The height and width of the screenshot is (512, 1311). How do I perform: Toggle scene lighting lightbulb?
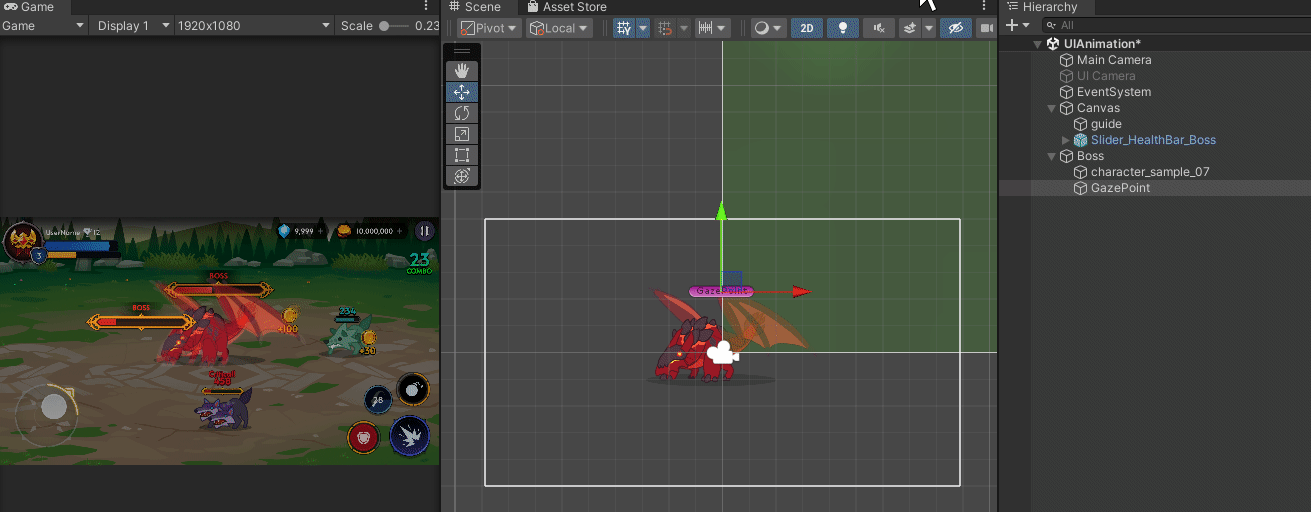843,28
